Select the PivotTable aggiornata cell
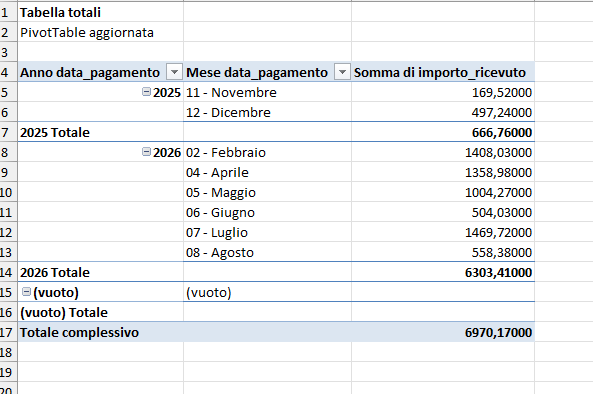 pyautogui.click(x=101, y=32)
